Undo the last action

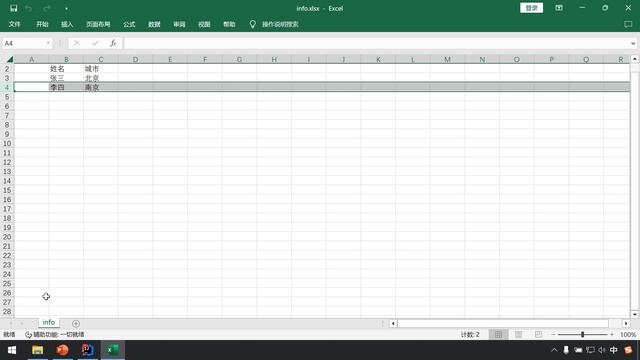pyautogui.click(x=29, y=8)
